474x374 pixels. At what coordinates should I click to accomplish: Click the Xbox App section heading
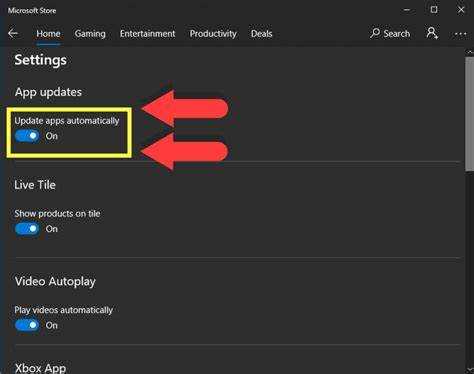(40, 368)
